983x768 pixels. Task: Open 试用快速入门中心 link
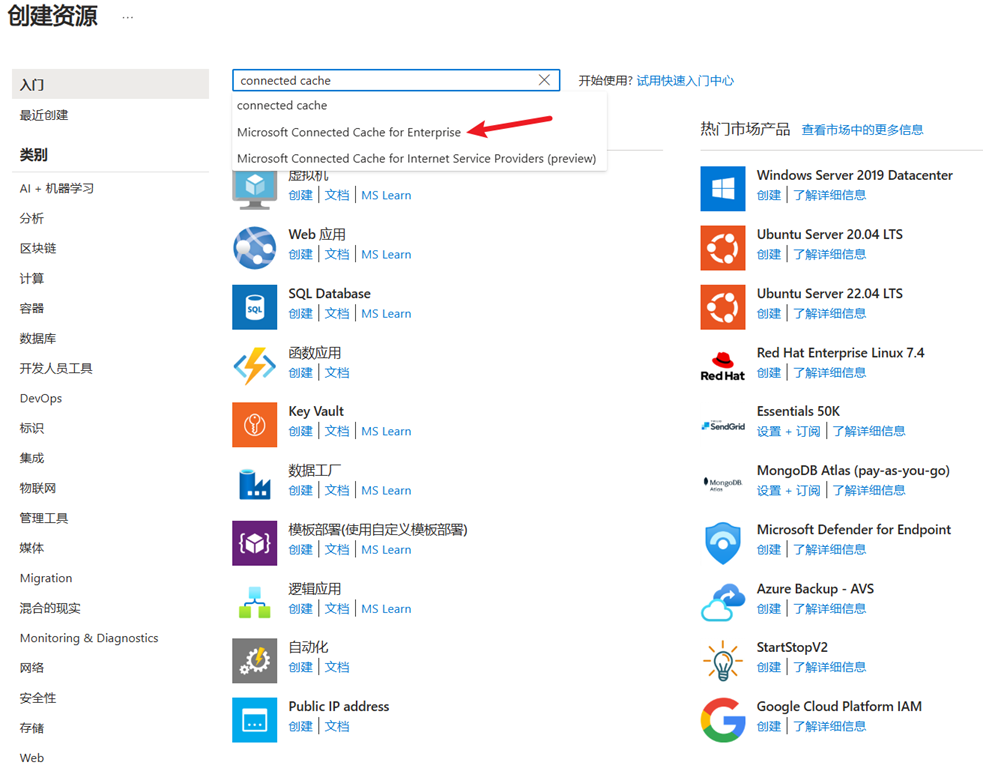coord(685,80)
